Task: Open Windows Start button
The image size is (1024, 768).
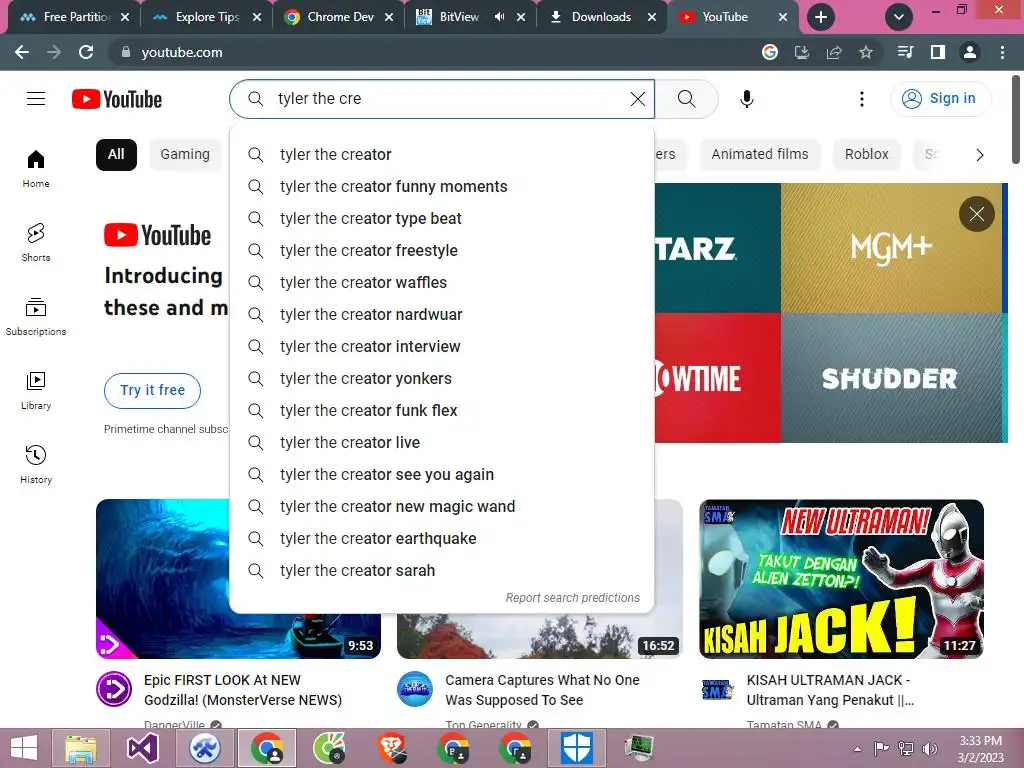Action: tap(24, 748)
